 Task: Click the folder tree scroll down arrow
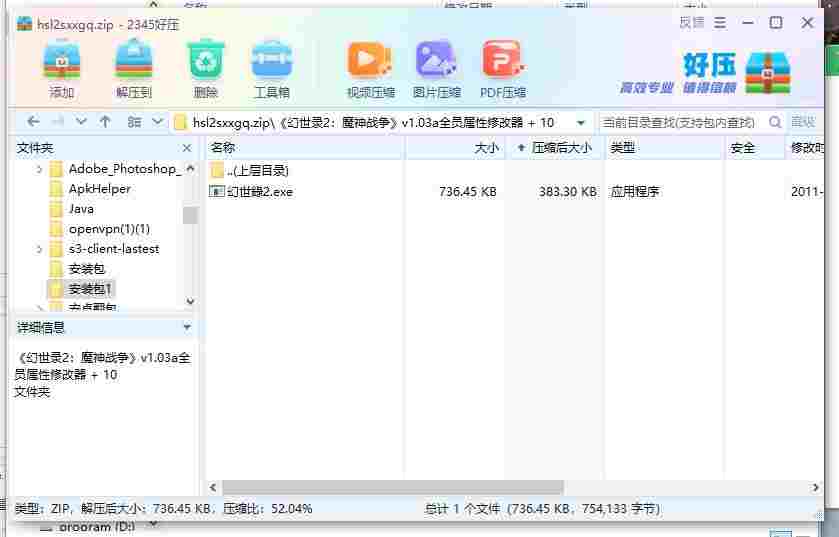190,301
